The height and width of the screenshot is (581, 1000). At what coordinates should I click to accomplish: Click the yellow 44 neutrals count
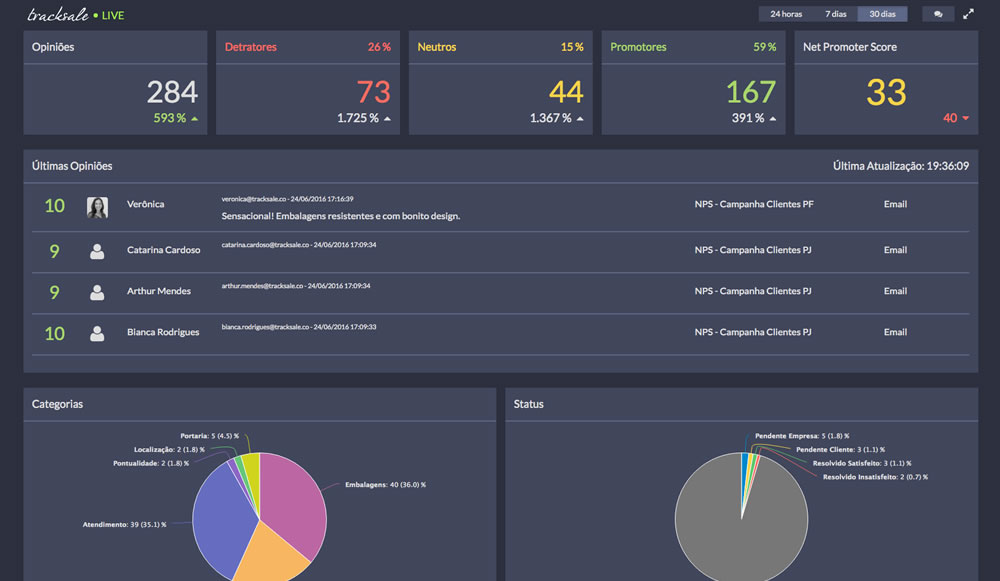pos(566,92)
